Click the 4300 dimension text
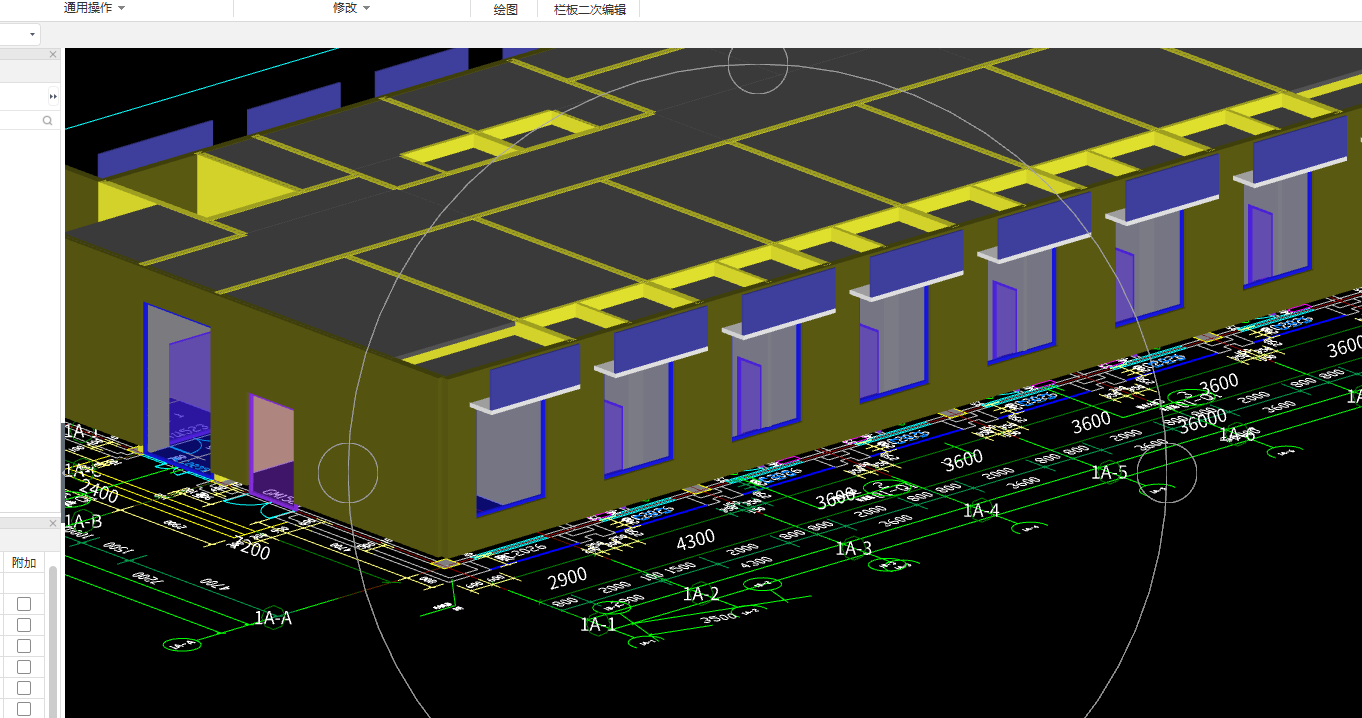The width and height of the screenshot is (1362, 718). (x=696, y=540)
